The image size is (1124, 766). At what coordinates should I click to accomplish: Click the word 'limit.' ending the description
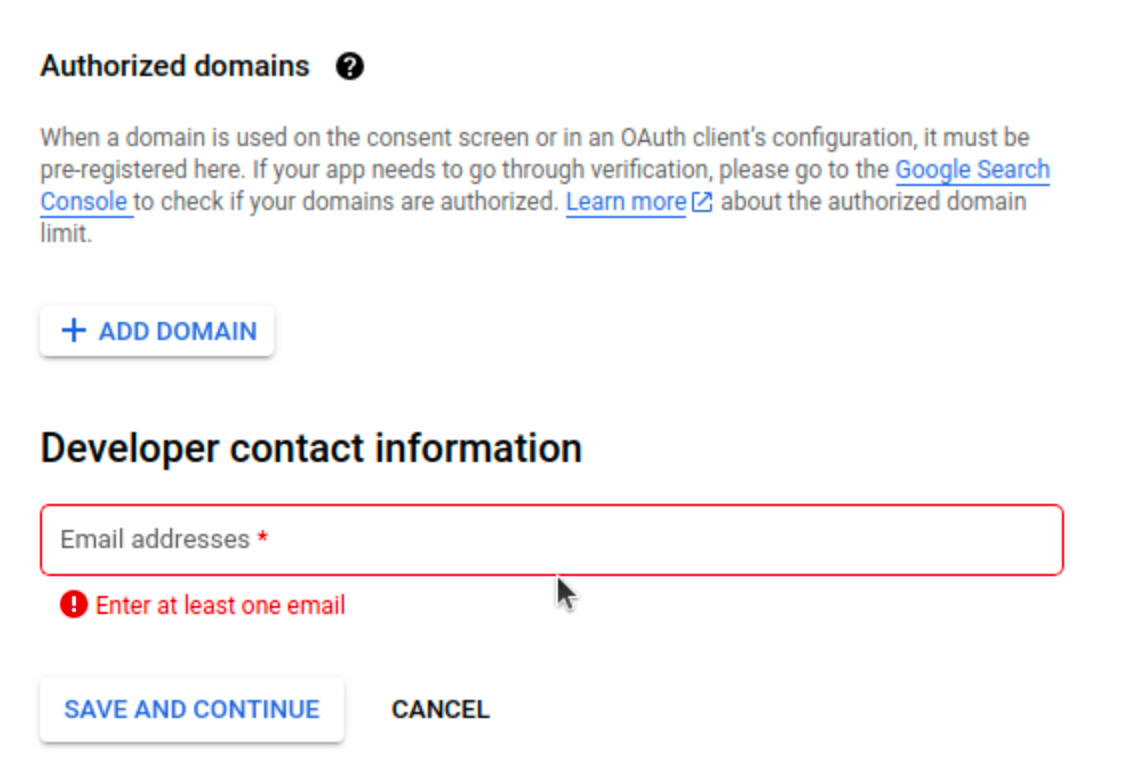(x=66, y=235)
